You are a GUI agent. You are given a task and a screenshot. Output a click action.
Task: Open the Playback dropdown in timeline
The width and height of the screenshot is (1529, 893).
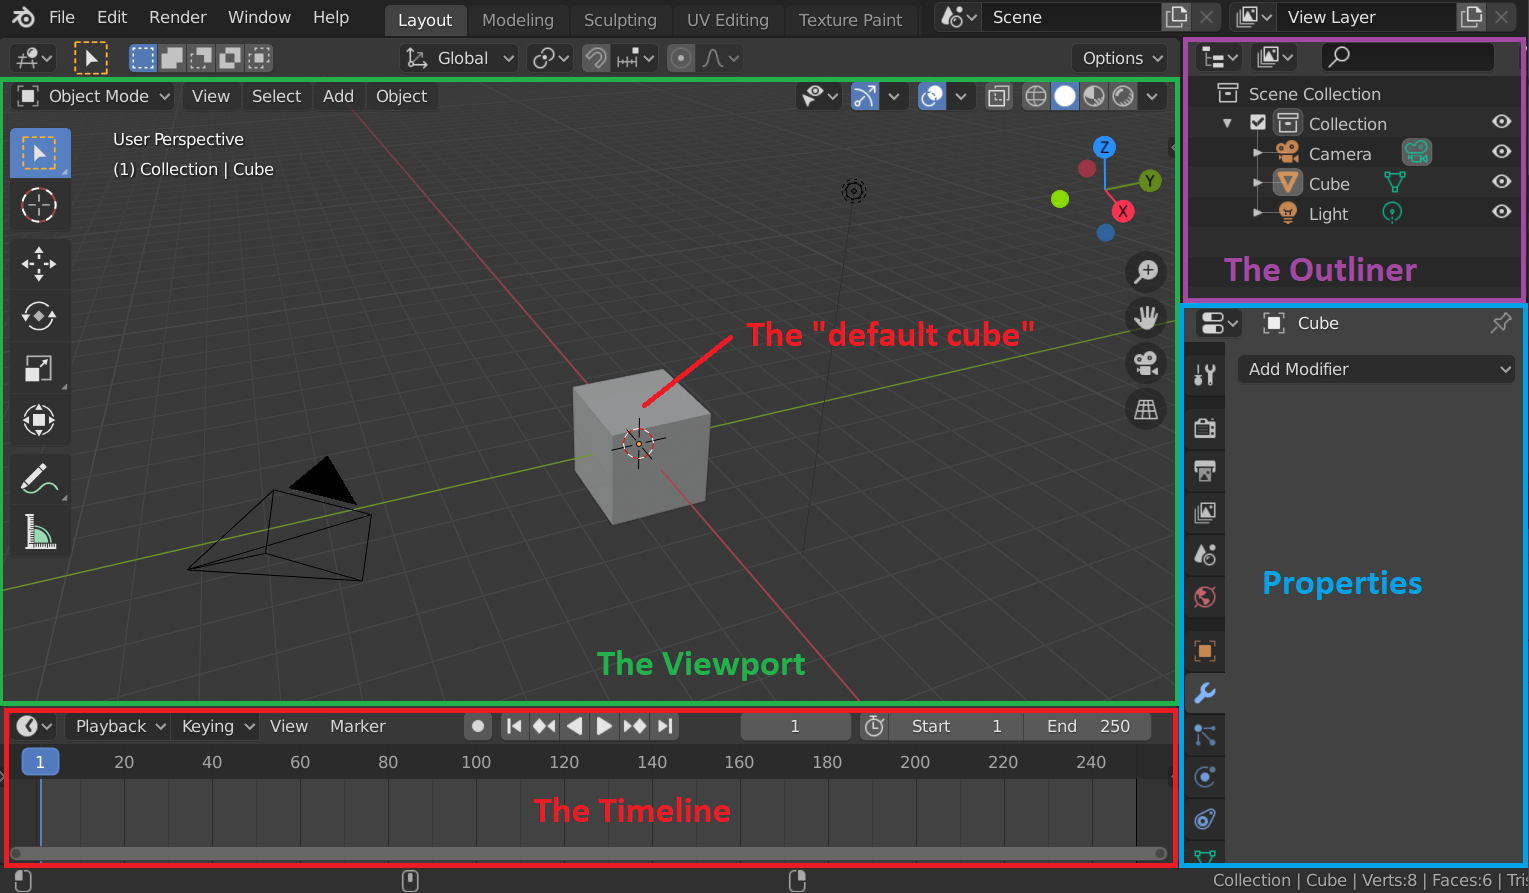119,726
